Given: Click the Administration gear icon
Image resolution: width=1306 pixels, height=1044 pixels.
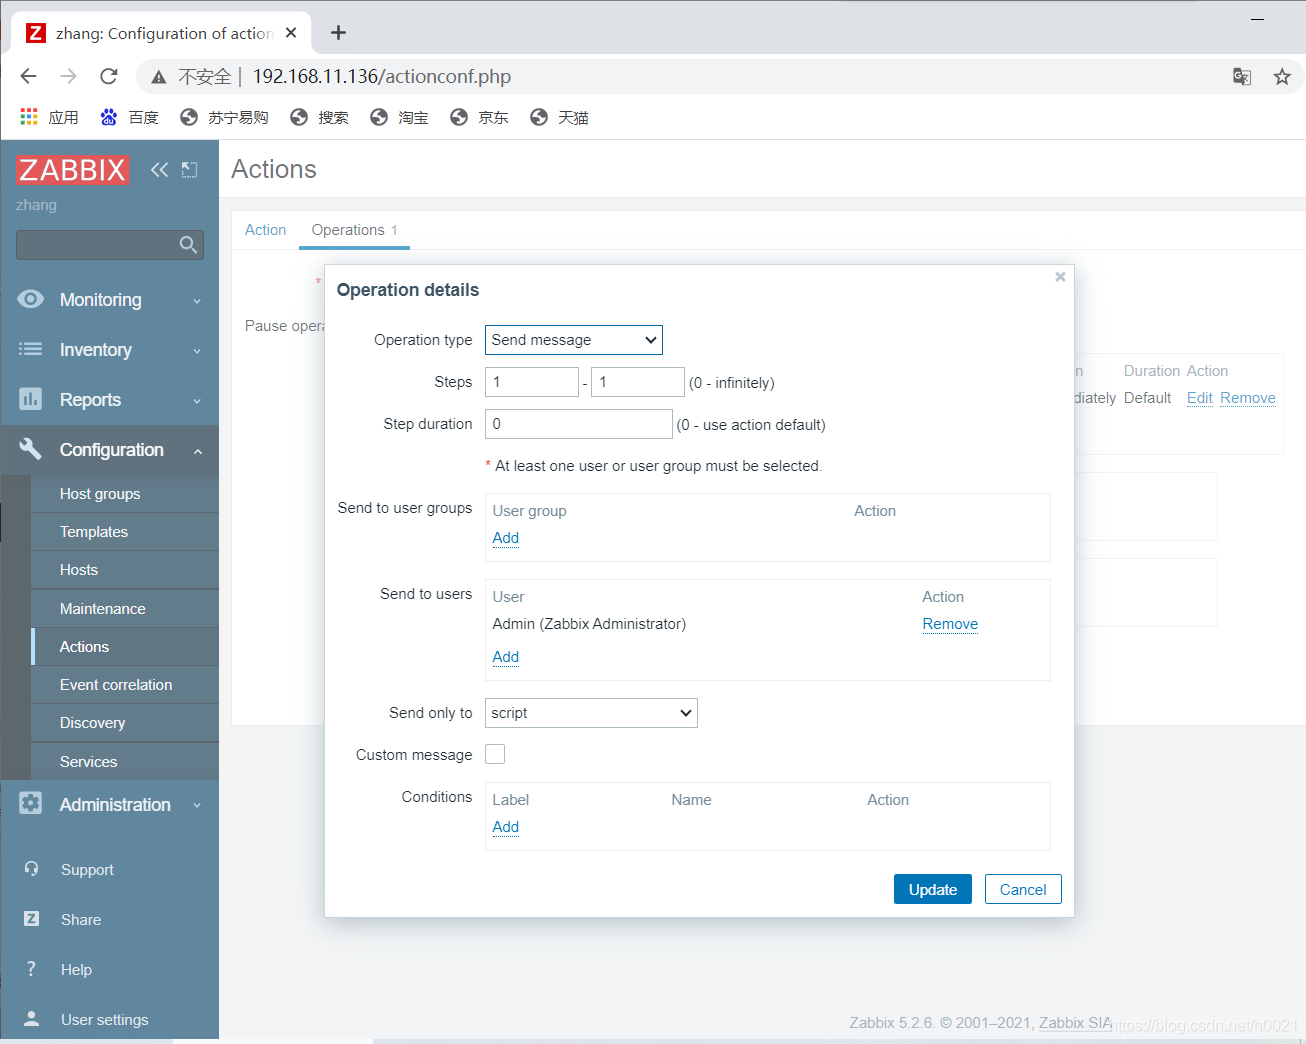Looking at the screenshot, I should 31,803.
